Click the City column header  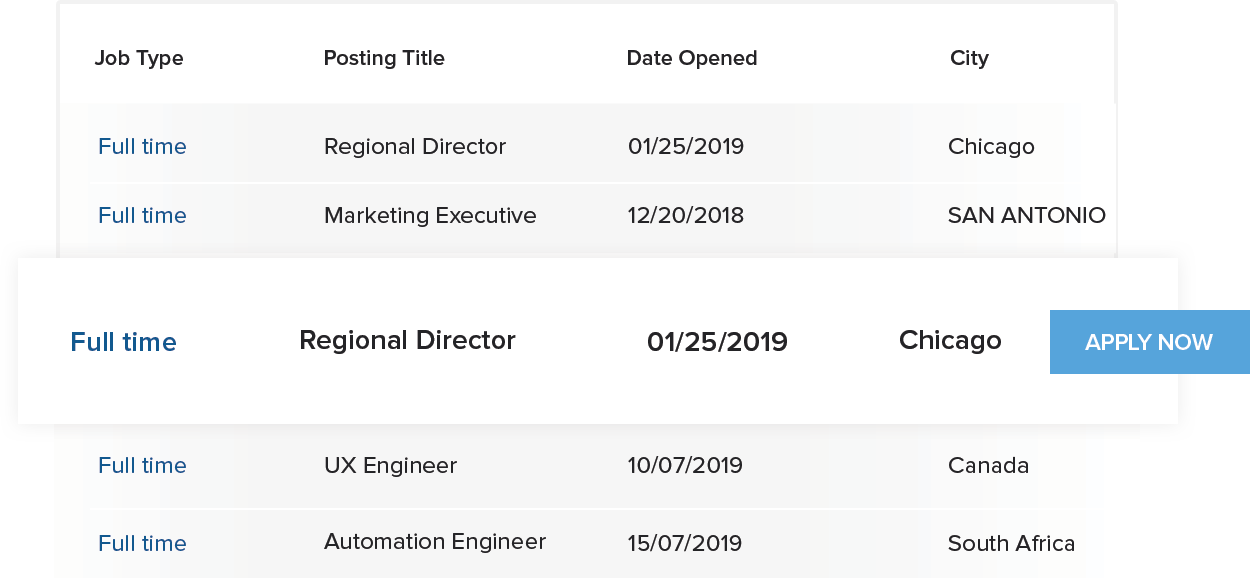(969, 58)
